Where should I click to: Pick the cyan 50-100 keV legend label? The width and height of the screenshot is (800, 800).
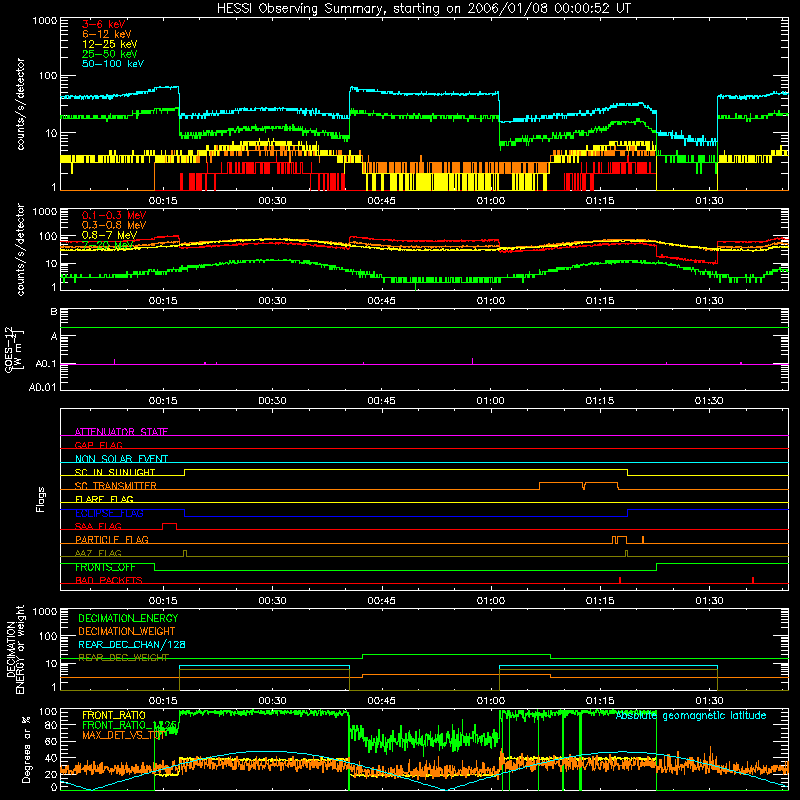click(113, 64)
